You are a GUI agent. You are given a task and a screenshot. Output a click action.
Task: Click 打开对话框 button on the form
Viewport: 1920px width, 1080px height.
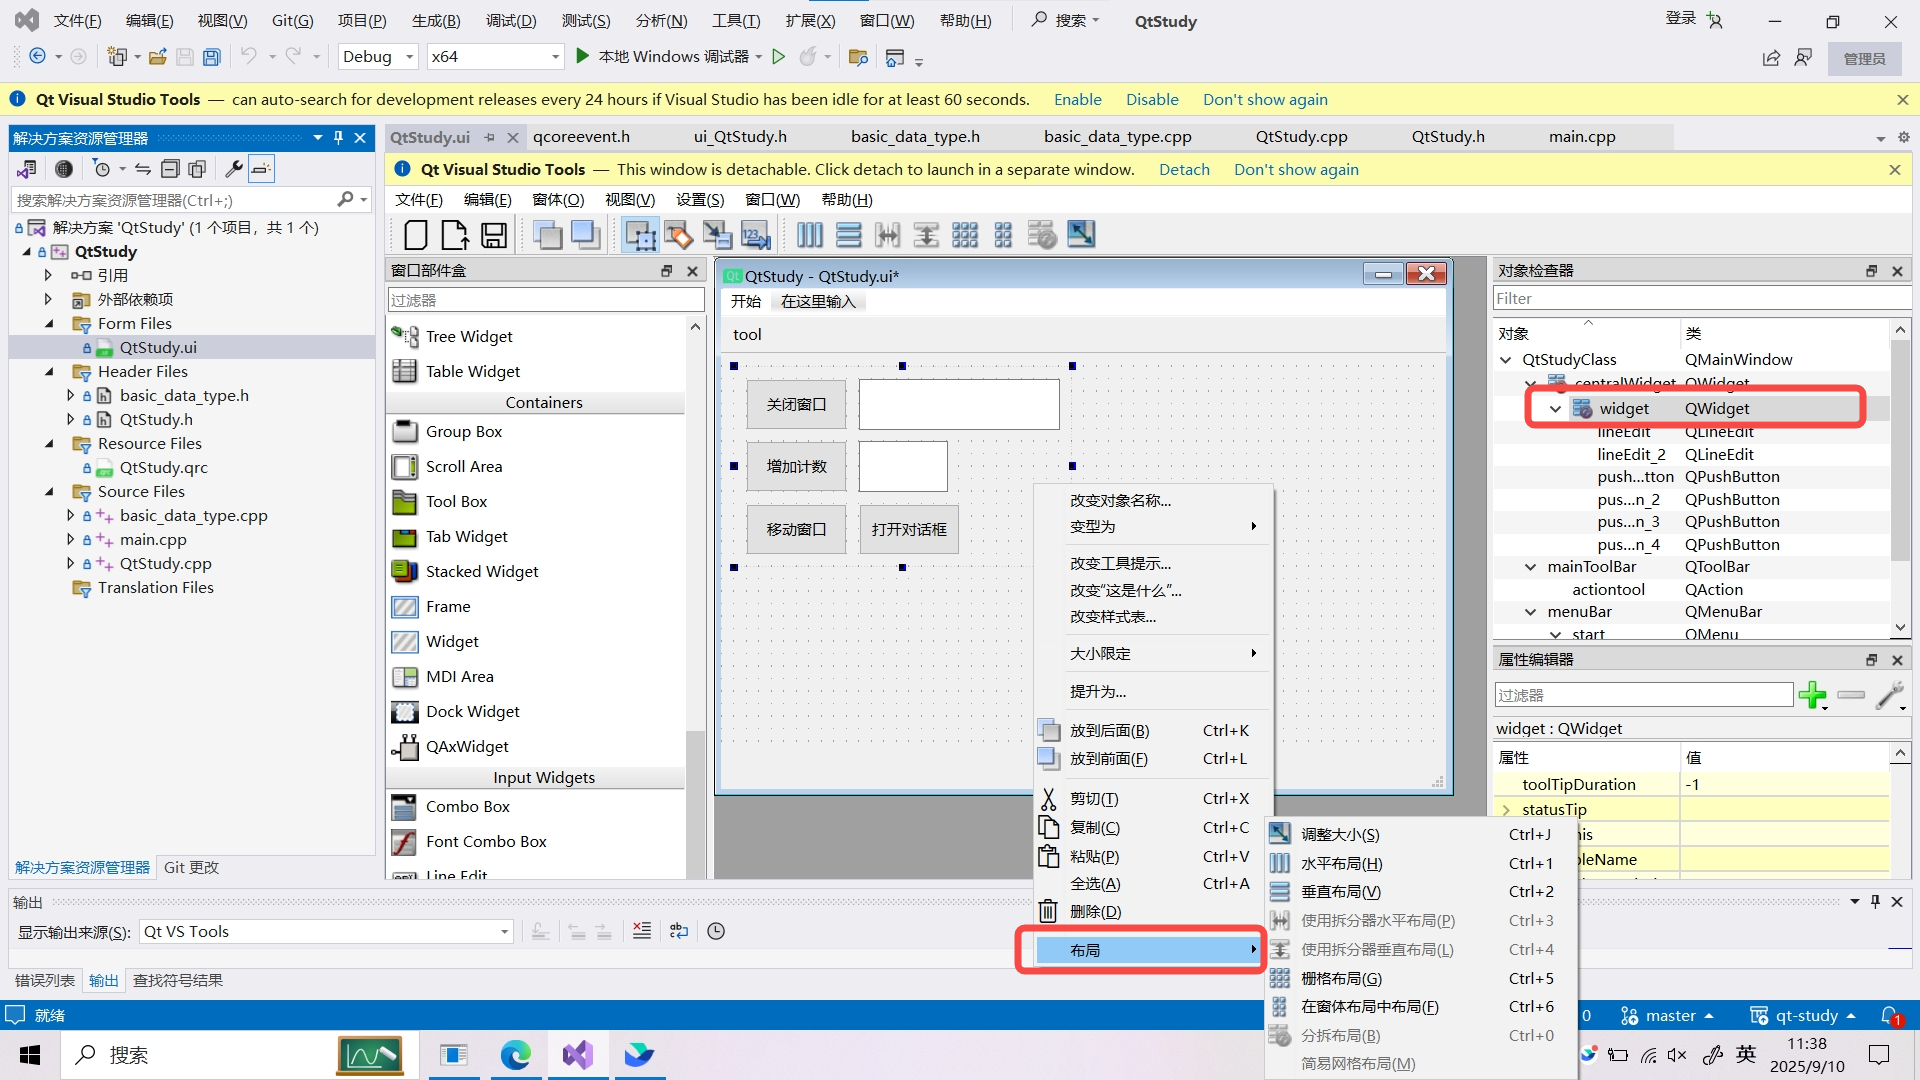(909, 529)
